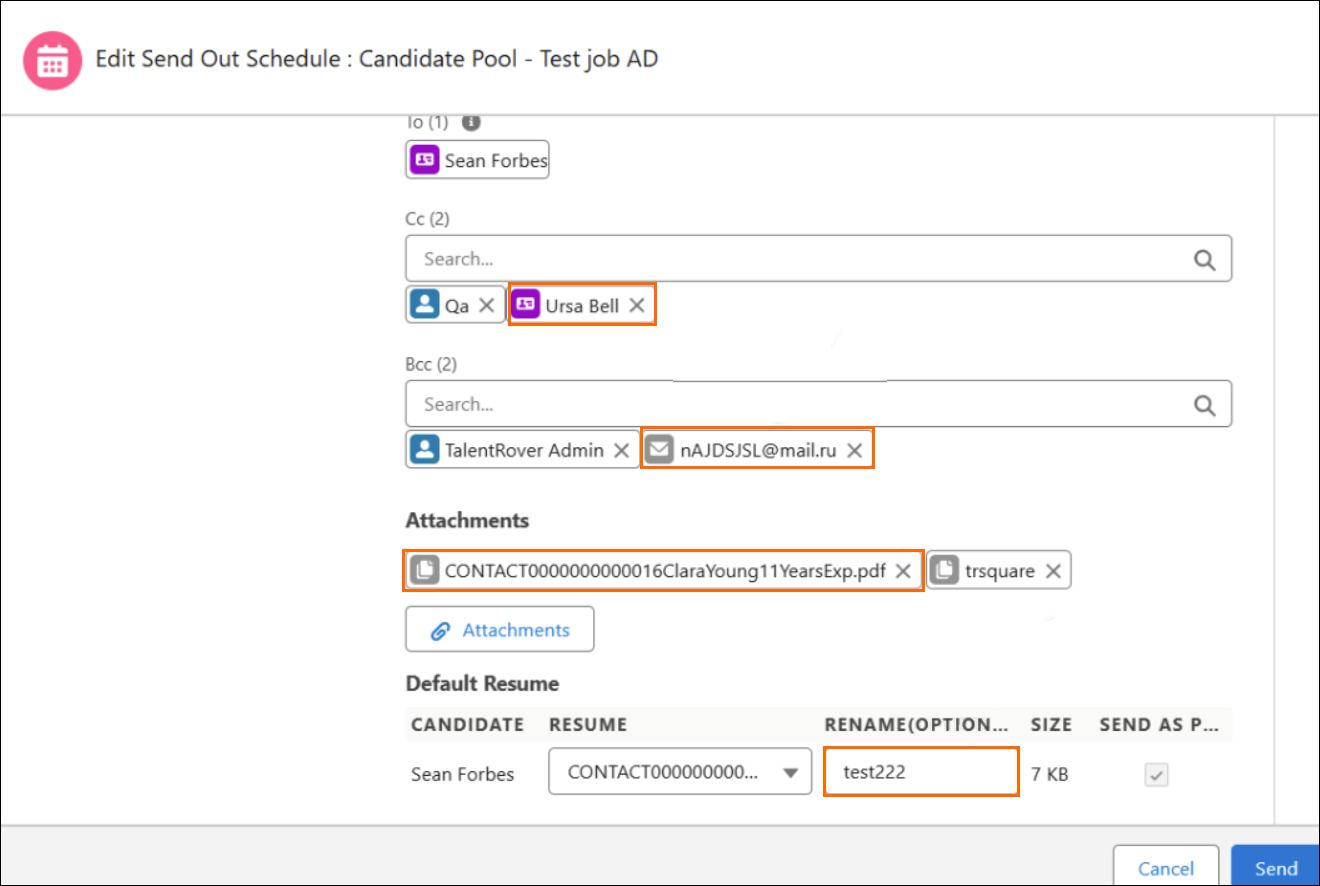Remove TalentRover Admin from Bcc
1320x886 pixels.
point(621,450)
